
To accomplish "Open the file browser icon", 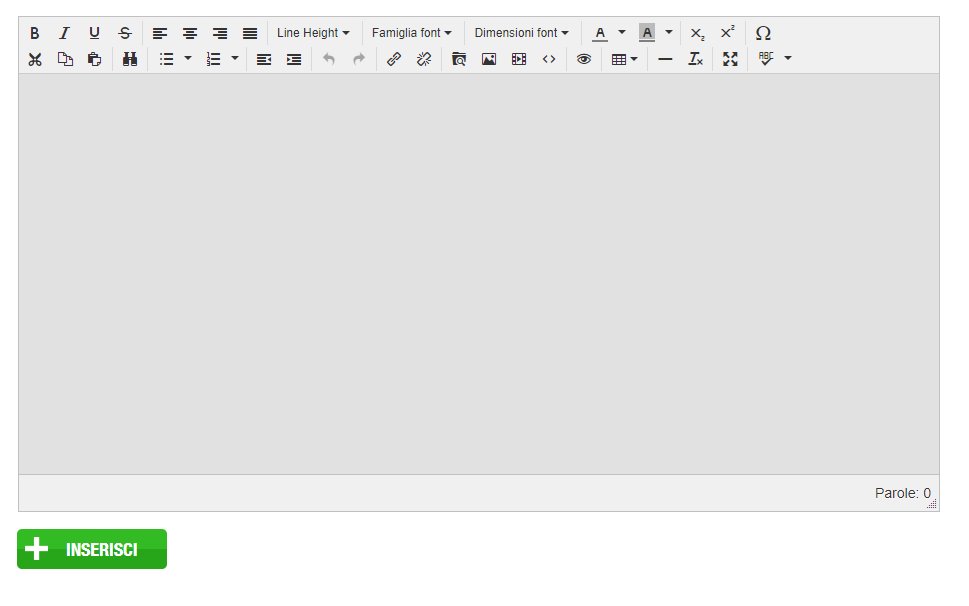I will click(x=459, y=59).
